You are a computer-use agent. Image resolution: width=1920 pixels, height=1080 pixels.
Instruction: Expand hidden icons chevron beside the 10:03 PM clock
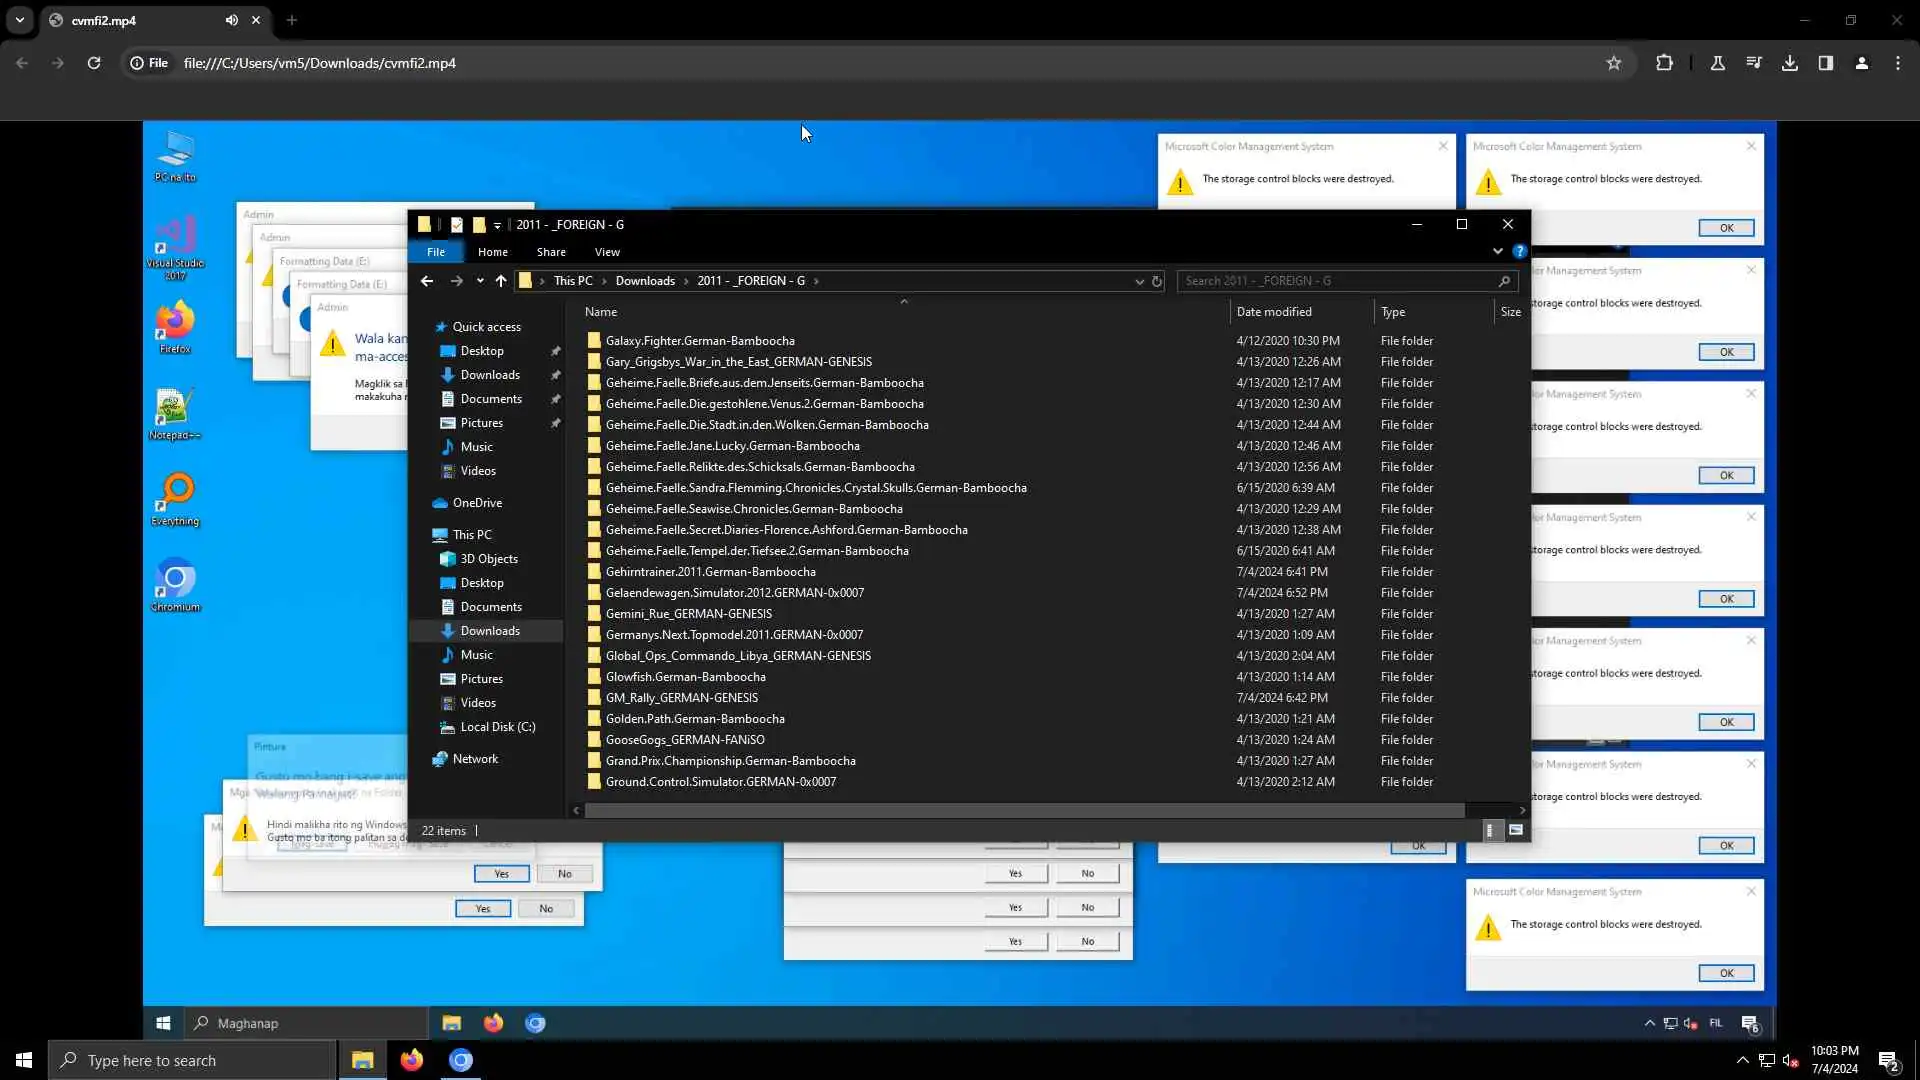[x=1742, y=1060]
